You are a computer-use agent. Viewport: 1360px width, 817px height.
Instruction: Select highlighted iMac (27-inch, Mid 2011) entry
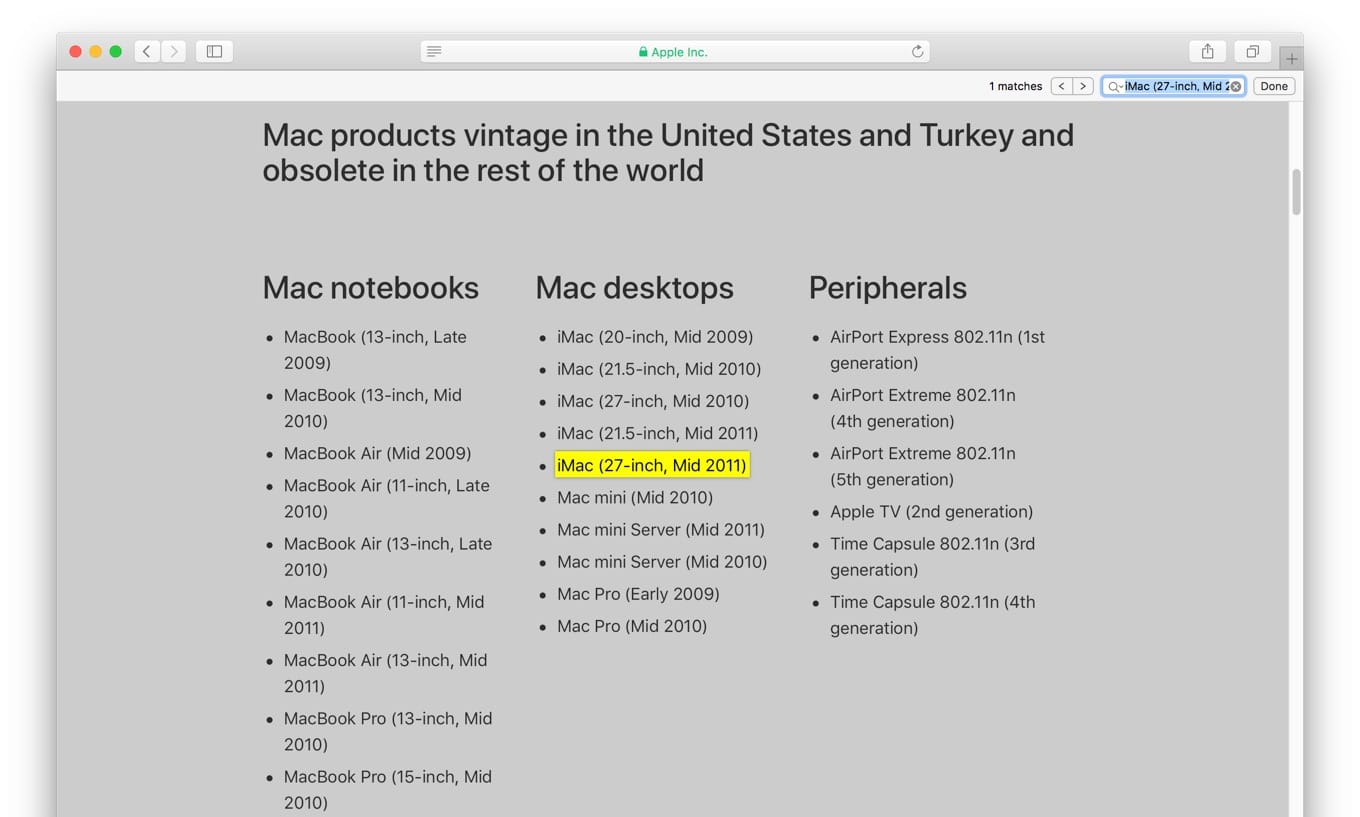652,465
